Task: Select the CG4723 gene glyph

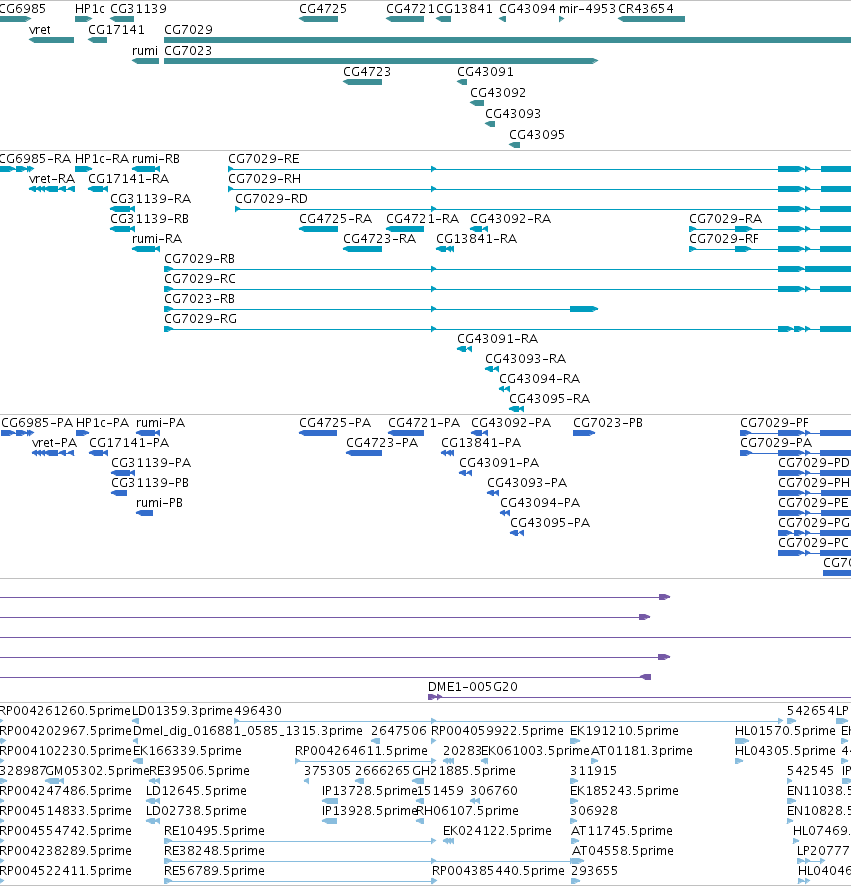Action: coord(362,82)
